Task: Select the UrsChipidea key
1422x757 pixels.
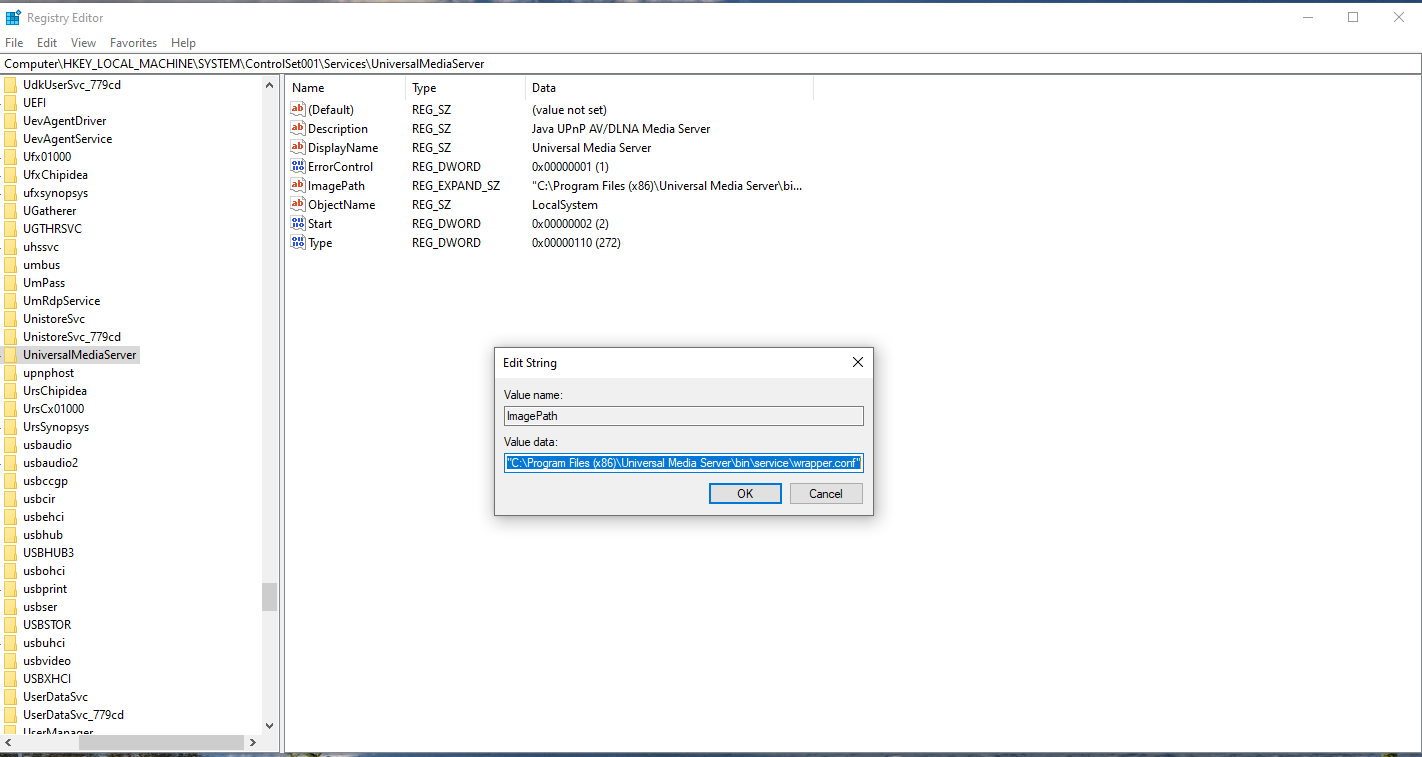Action: pos(55,391)
